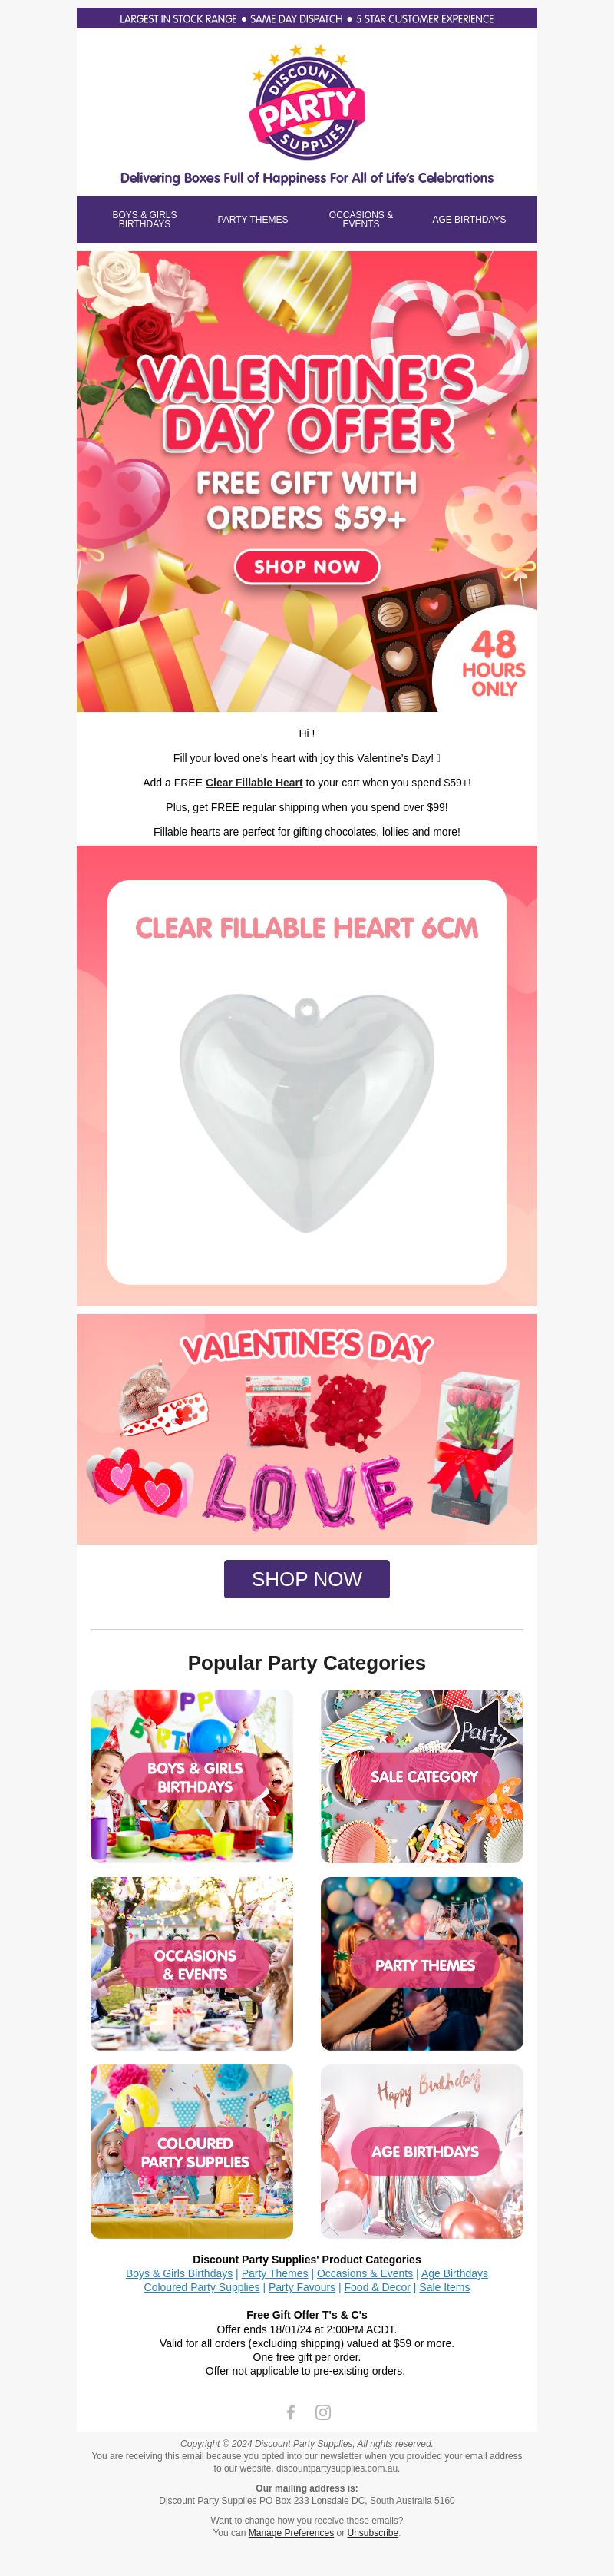Go to Age Birthdays in the navigation bar

click(x=469, y=219)
